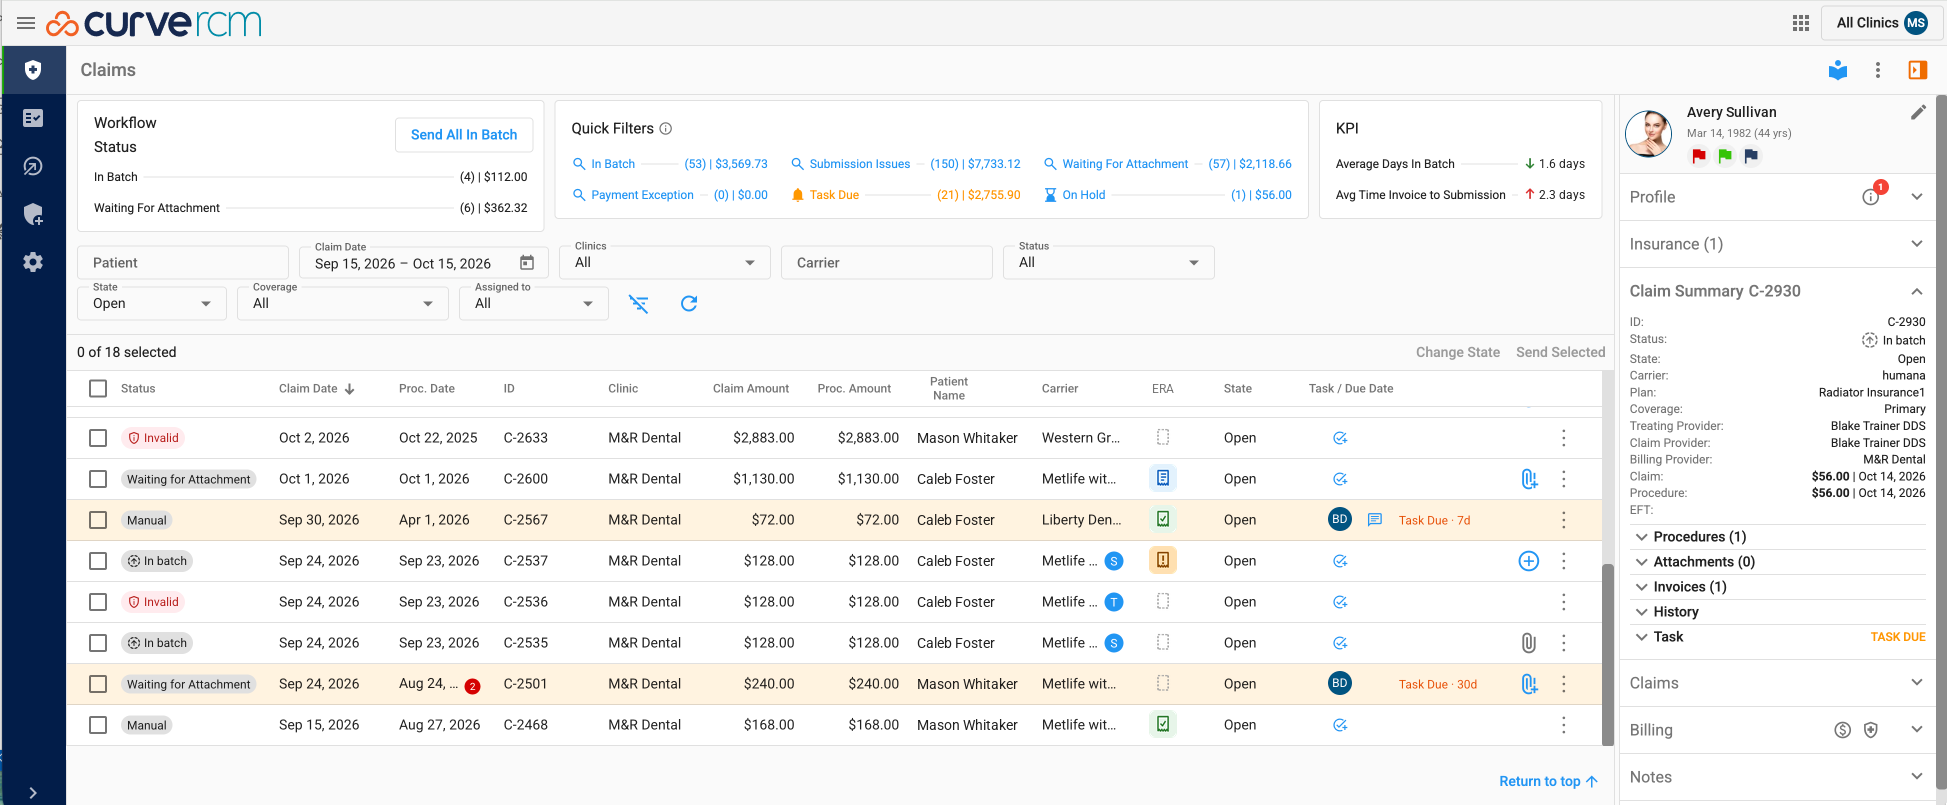
Task: Open the analytics sidebar icon
Action: (33, 166)
